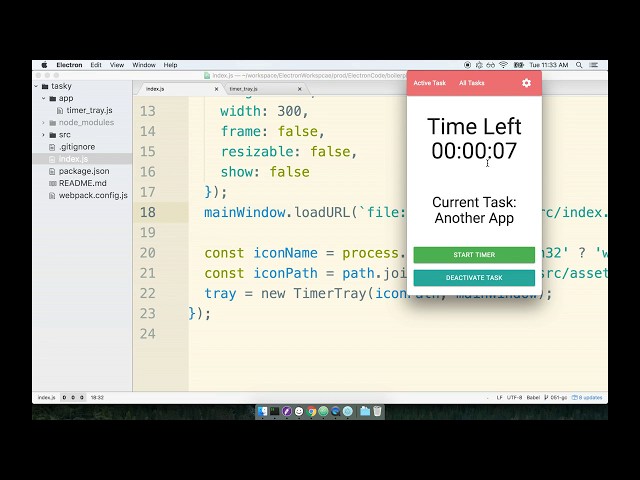
Task: Click the iconName variable on line 20
Action: 285,253
